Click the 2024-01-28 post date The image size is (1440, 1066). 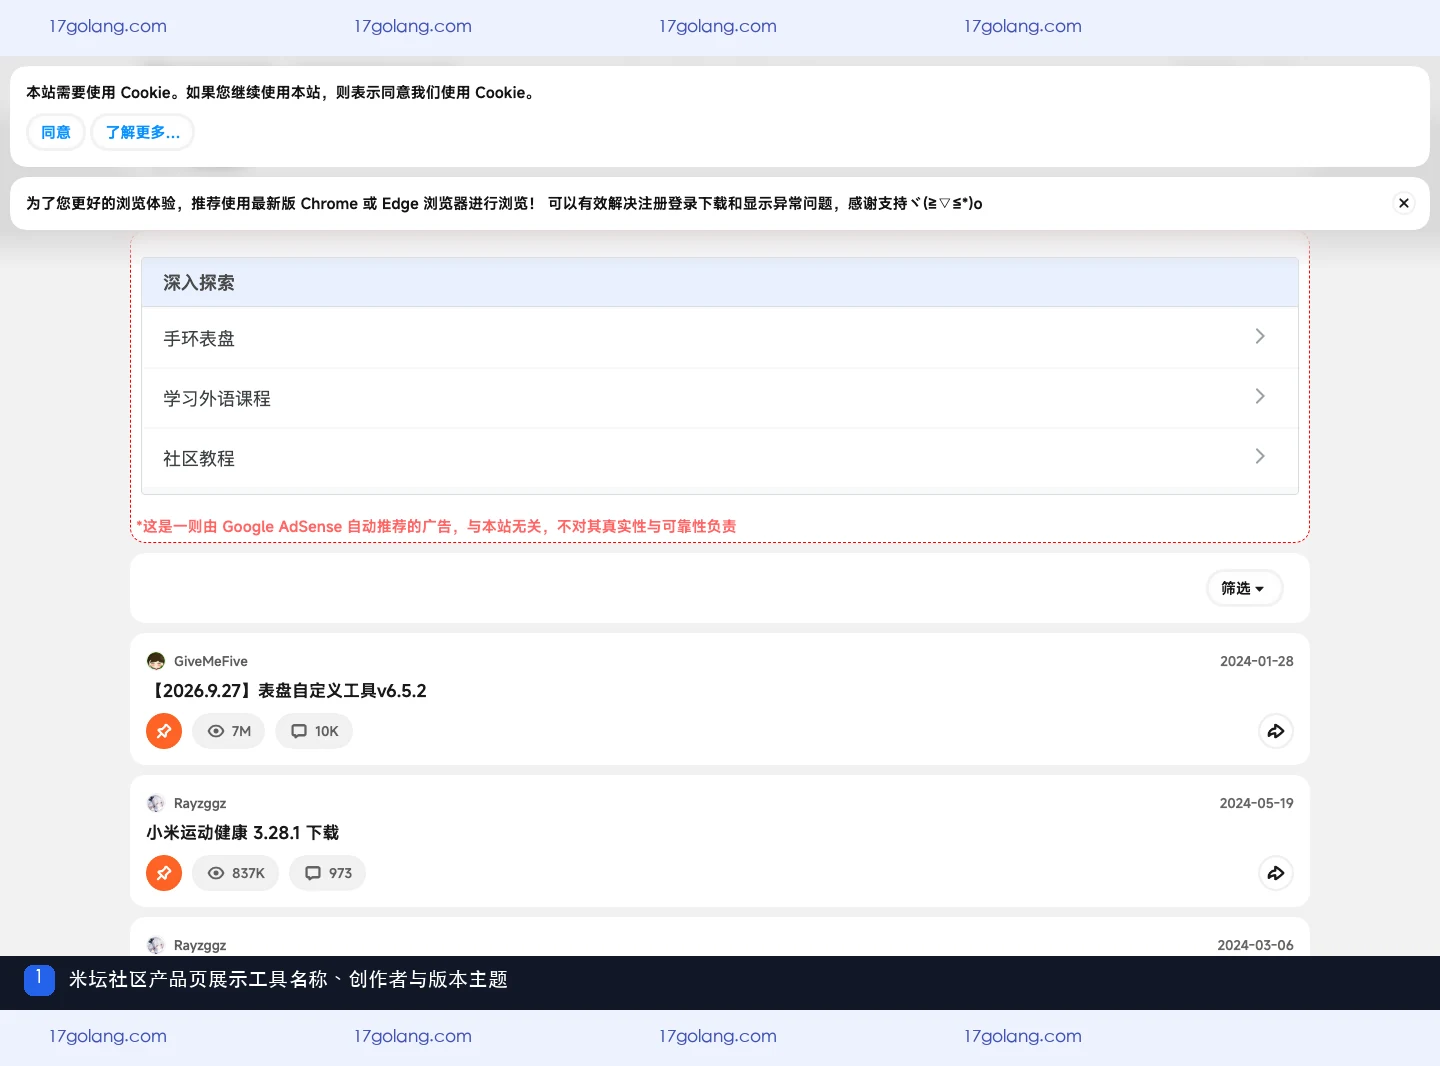point(1257,661)
